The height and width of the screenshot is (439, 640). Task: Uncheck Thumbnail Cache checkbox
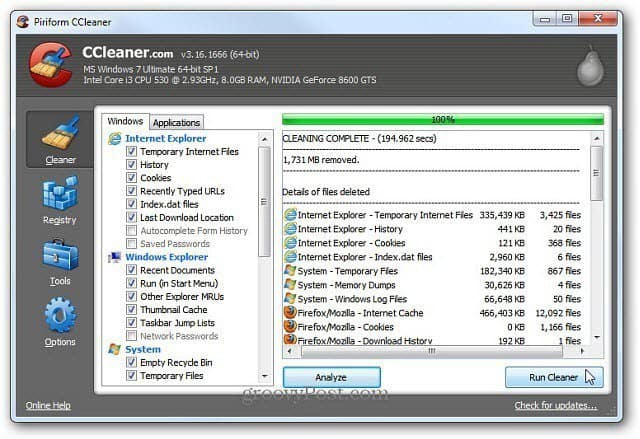pos(131,309)
